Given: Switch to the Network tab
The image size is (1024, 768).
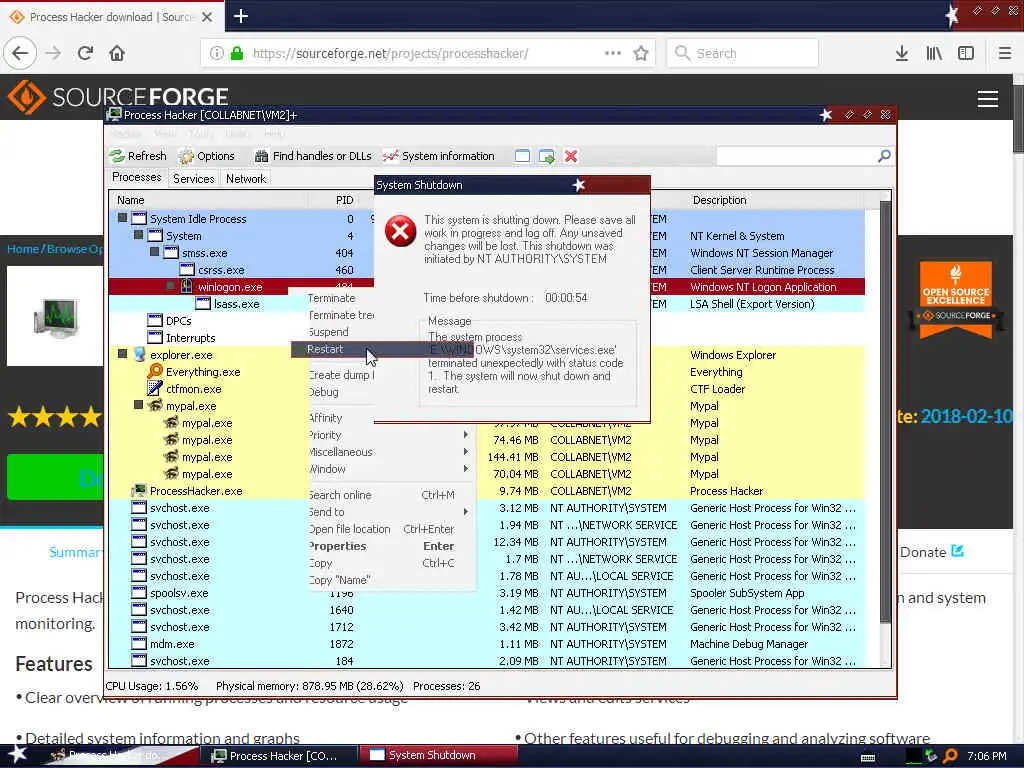Looking at the screenshot, I should (246, 178).
